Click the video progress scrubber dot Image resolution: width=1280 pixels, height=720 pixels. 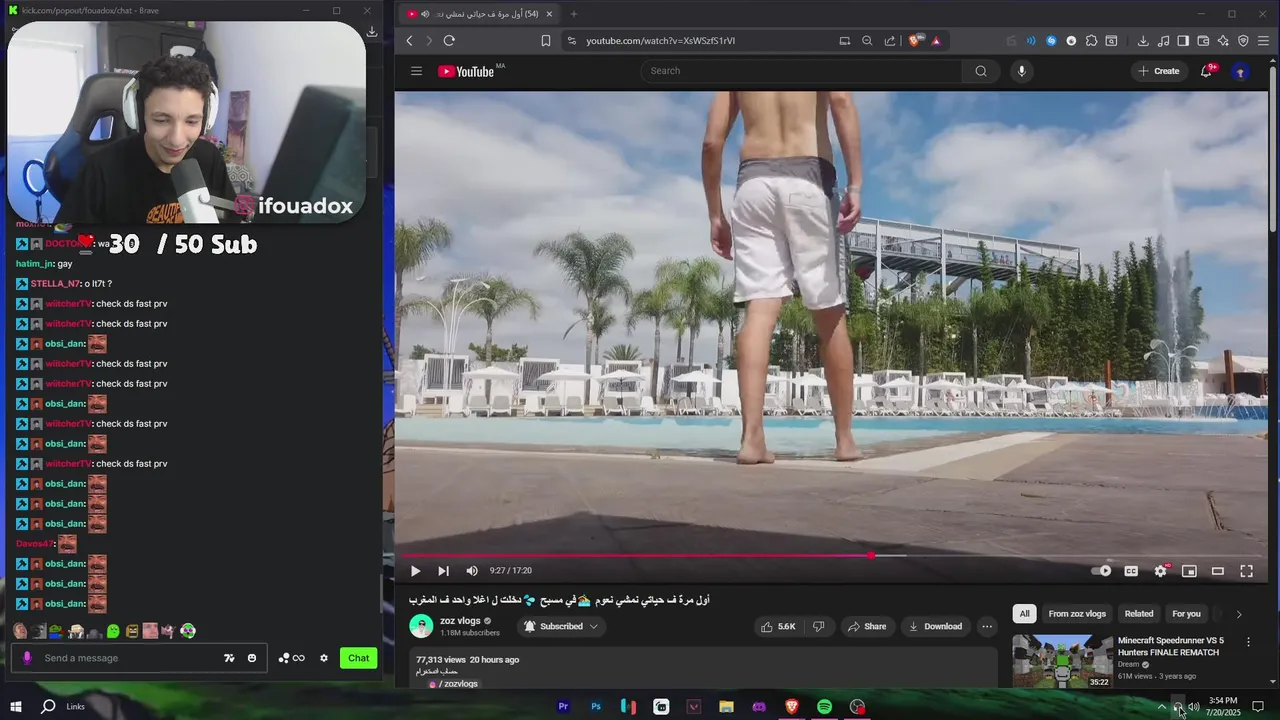click(x=871, y=555)
